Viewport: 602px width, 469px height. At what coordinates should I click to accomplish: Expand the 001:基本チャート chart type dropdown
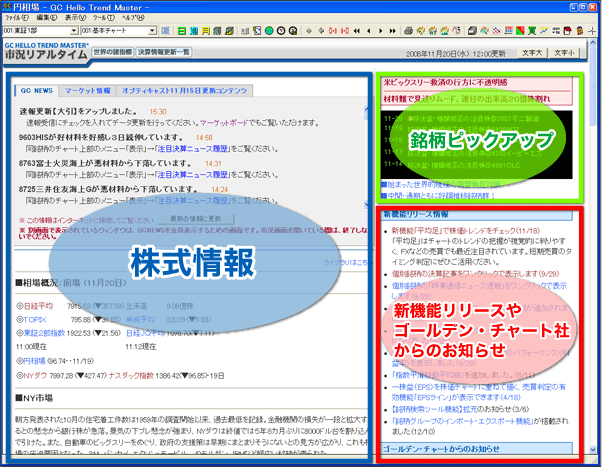[154, 31]
